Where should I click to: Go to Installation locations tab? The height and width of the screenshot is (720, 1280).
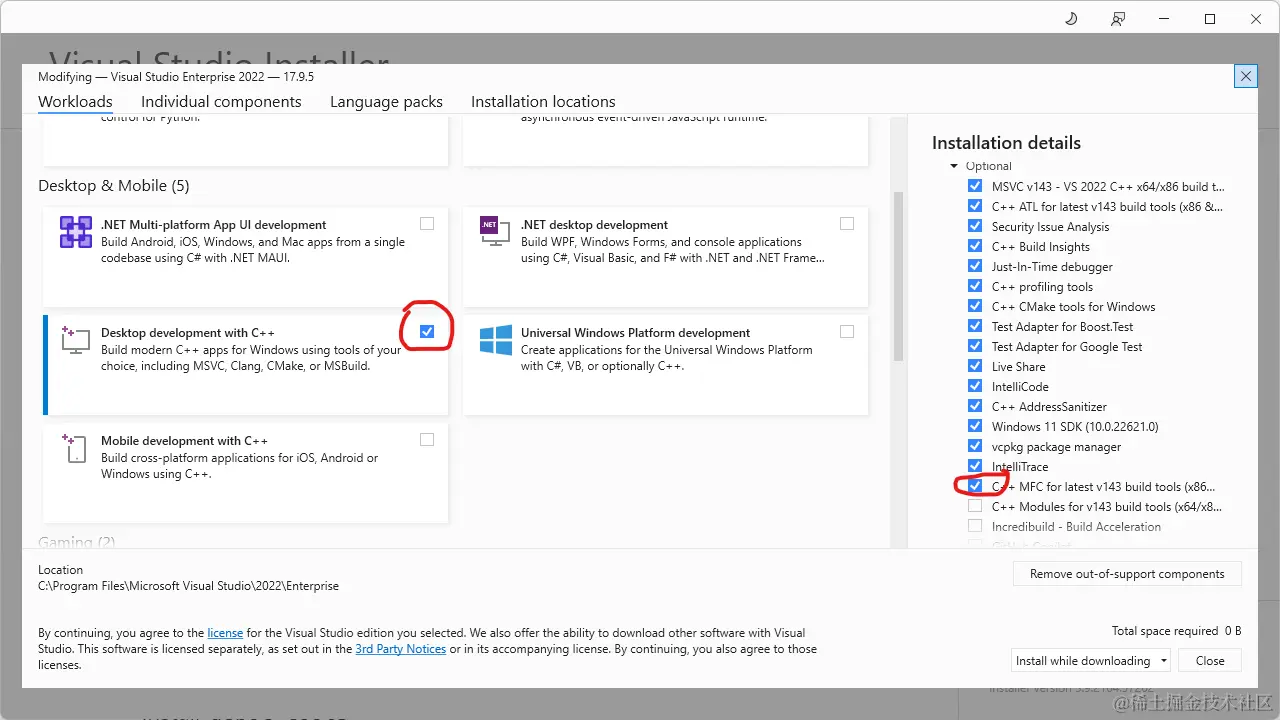point(543,102)
